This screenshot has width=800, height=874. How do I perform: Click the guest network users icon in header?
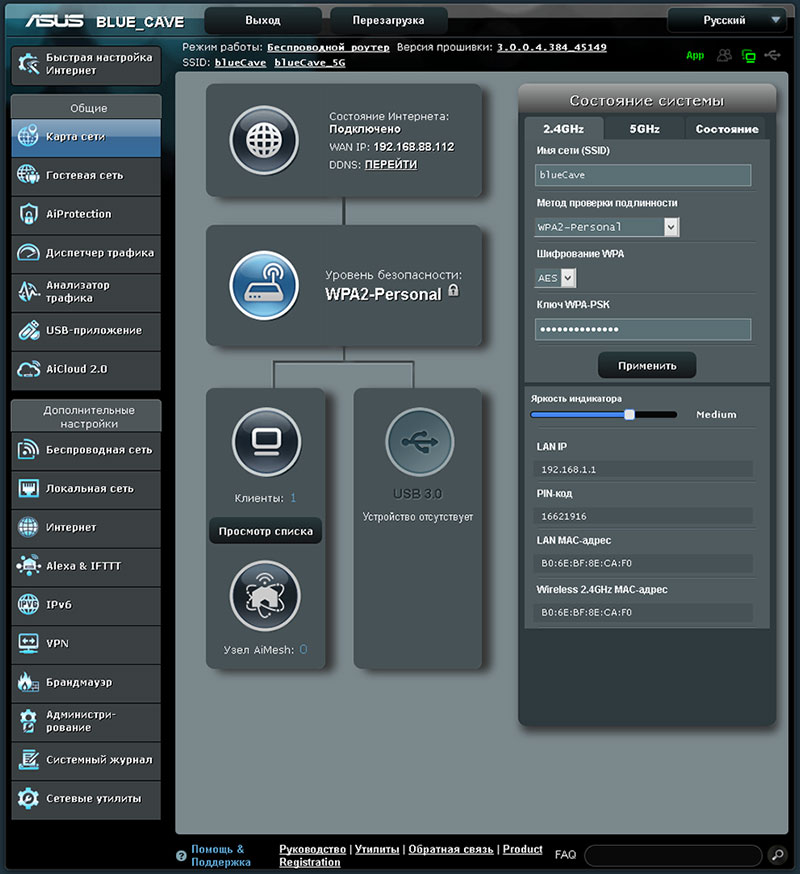pos(724,55)
